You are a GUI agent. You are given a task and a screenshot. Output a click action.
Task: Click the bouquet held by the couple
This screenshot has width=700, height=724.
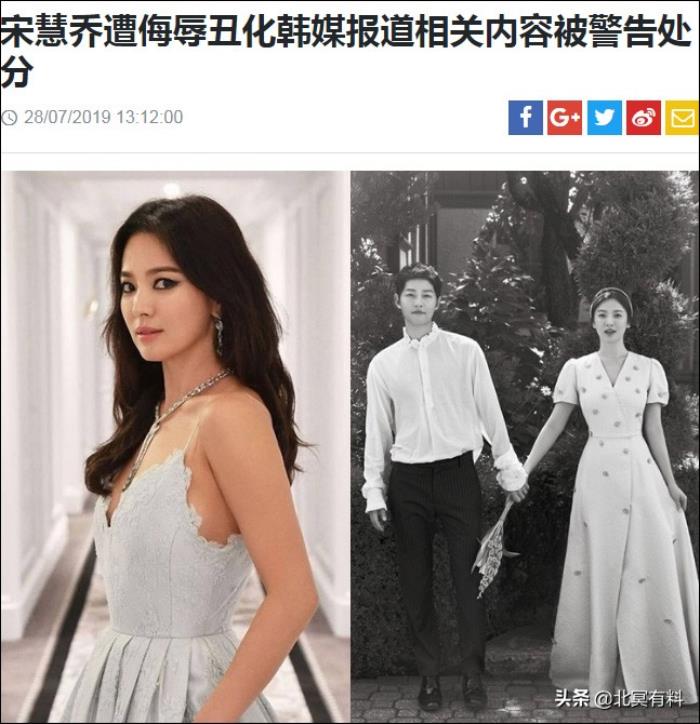[x=495, y=548]
